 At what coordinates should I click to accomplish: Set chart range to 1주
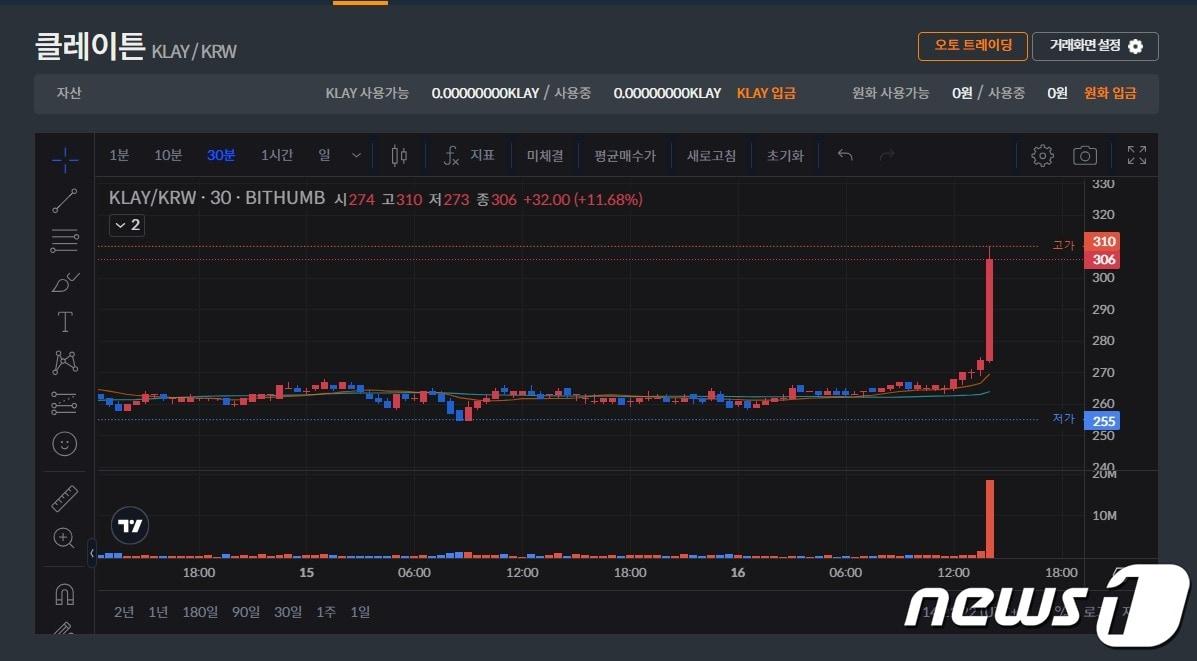(x=326, y=612)
